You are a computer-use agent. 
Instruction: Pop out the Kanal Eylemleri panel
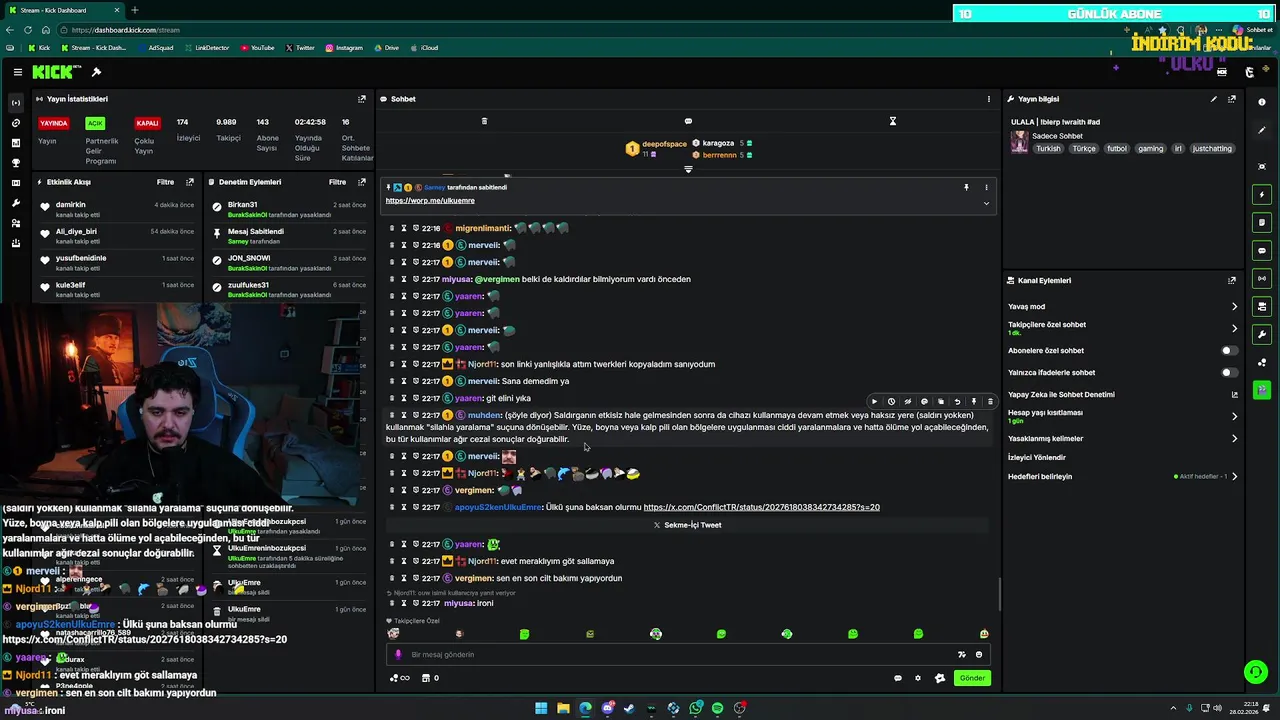[1232, 281]
